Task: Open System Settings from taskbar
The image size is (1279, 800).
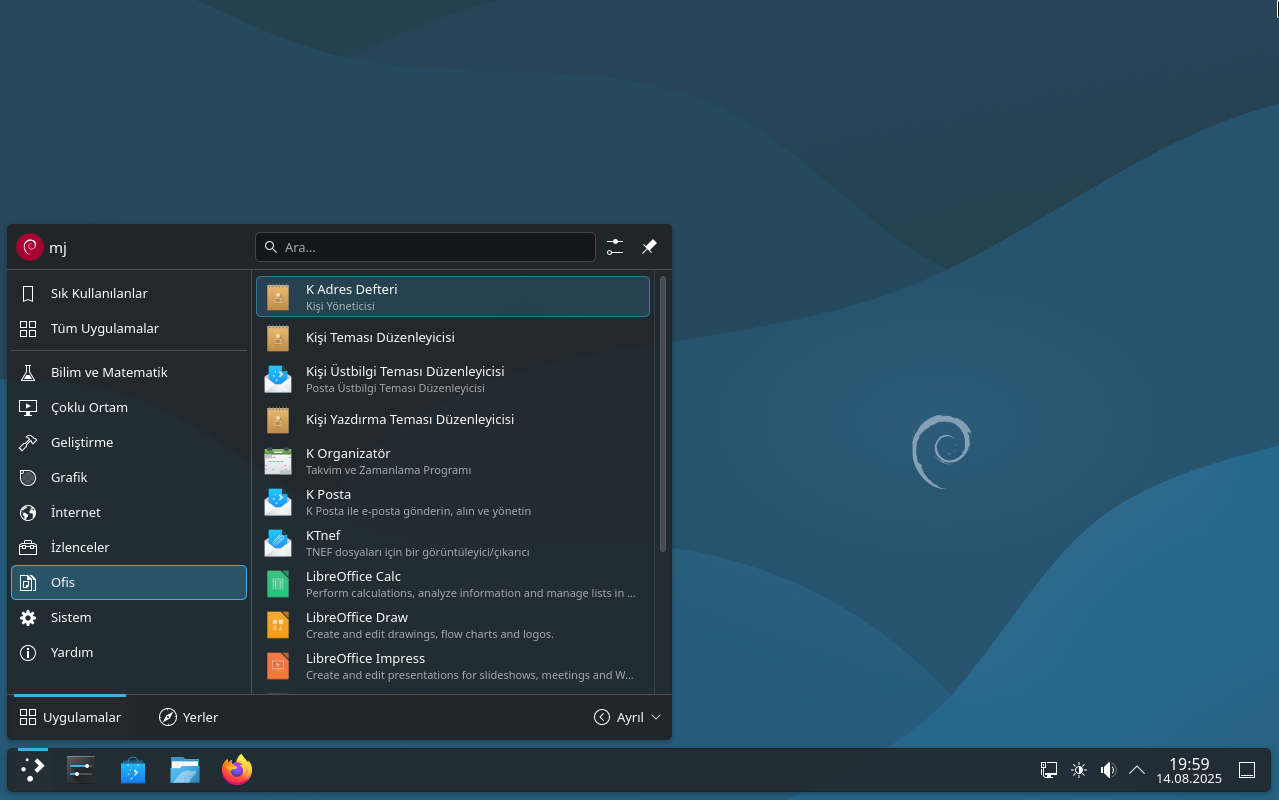Action: 81,770
